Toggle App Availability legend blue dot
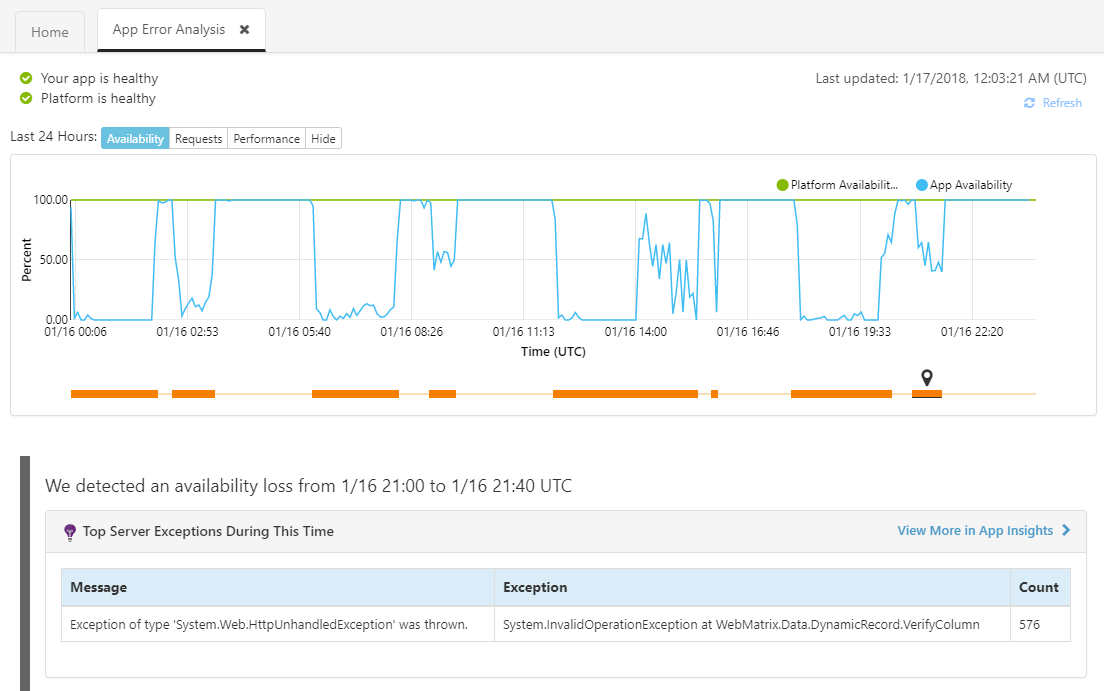 [922, 185]
